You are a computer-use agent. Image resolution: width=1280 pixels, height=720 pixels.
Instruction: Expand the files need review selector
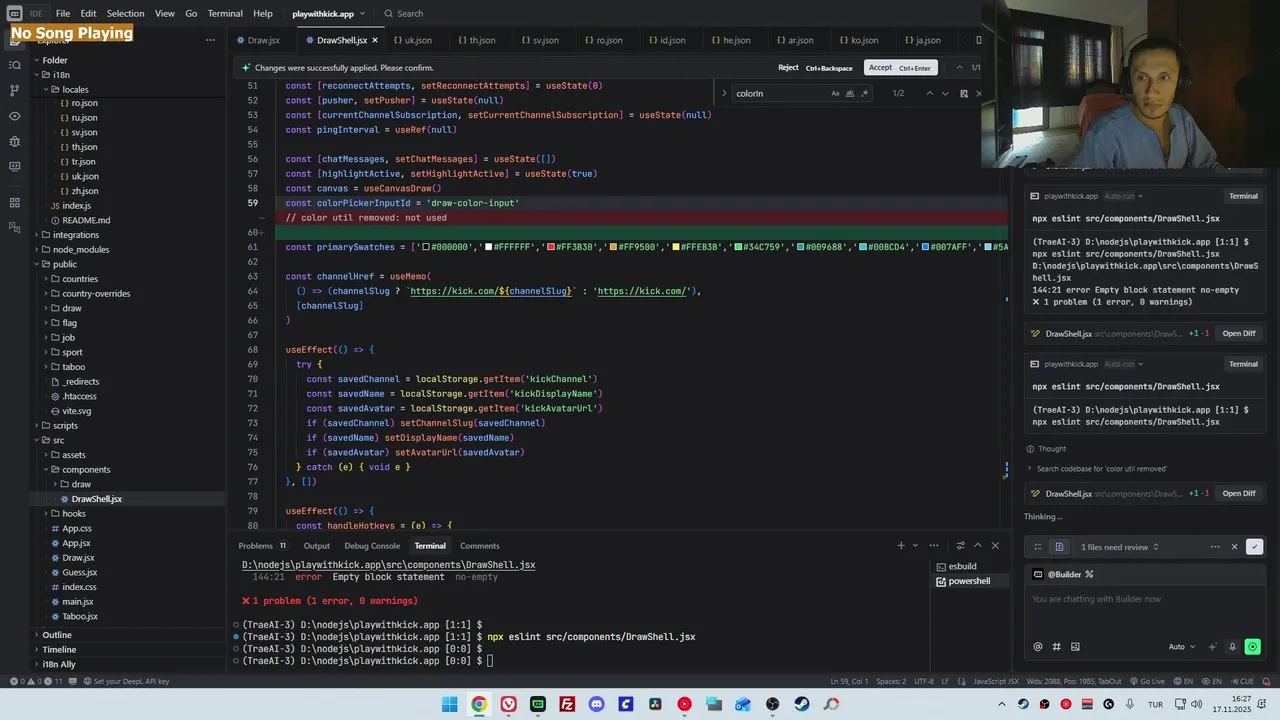1119,547
